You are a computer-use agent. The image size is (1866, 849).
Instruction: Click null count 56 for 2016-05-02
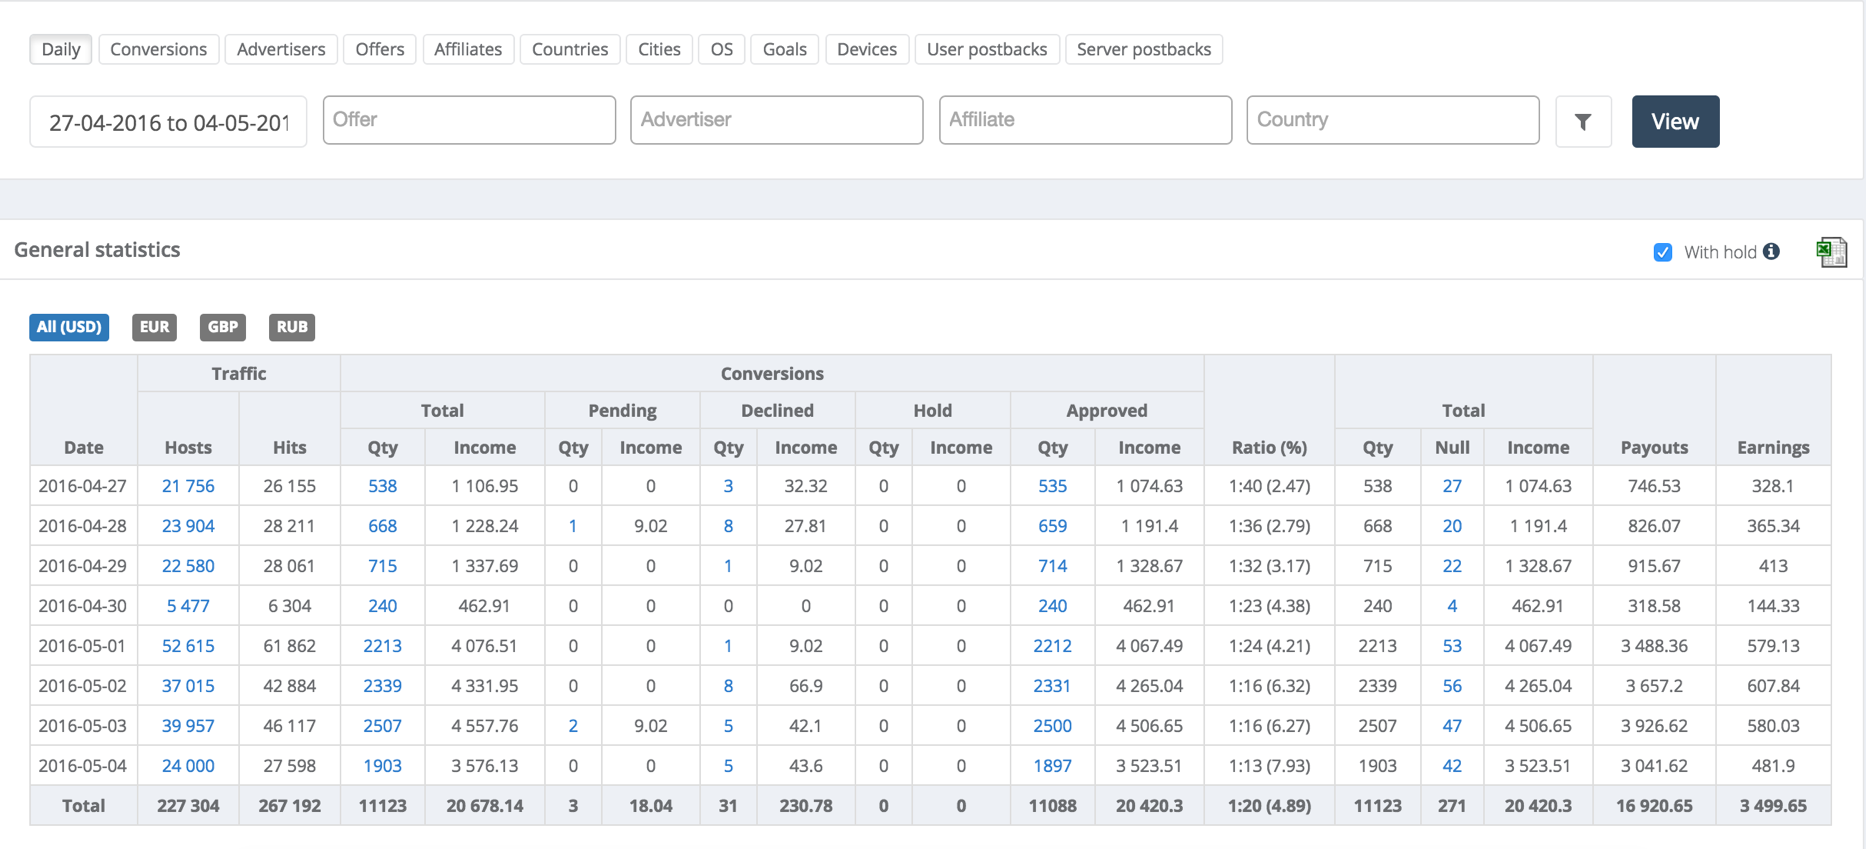click(1452, 686)
